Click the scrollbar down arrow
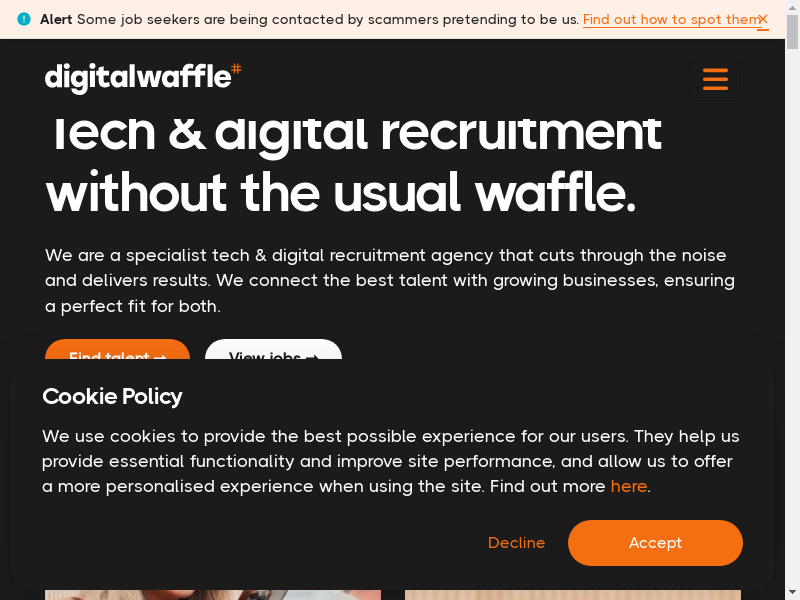This screenshot has height=600, width=800. click(793, 593)
